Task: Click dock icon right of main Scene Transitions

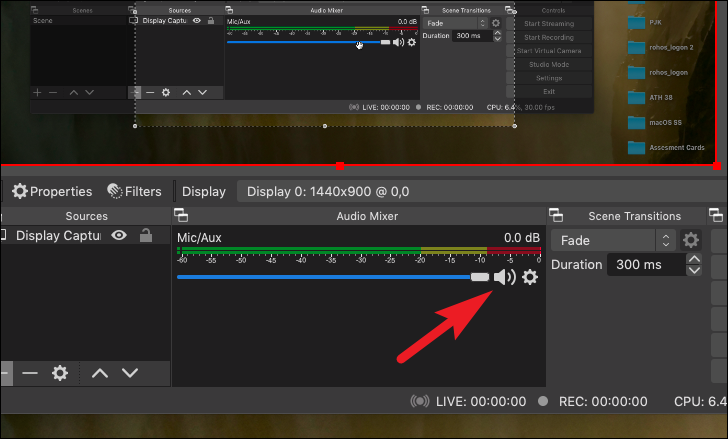Action: coord(715,215)
